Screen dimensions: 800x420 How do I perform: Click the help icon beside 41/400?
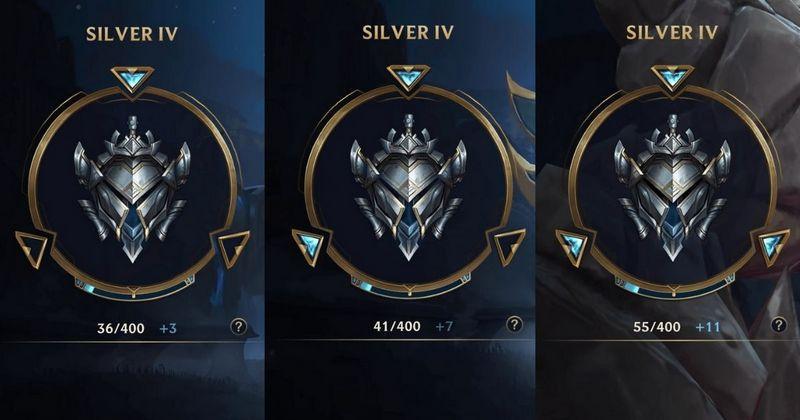[x=514, y=324]
